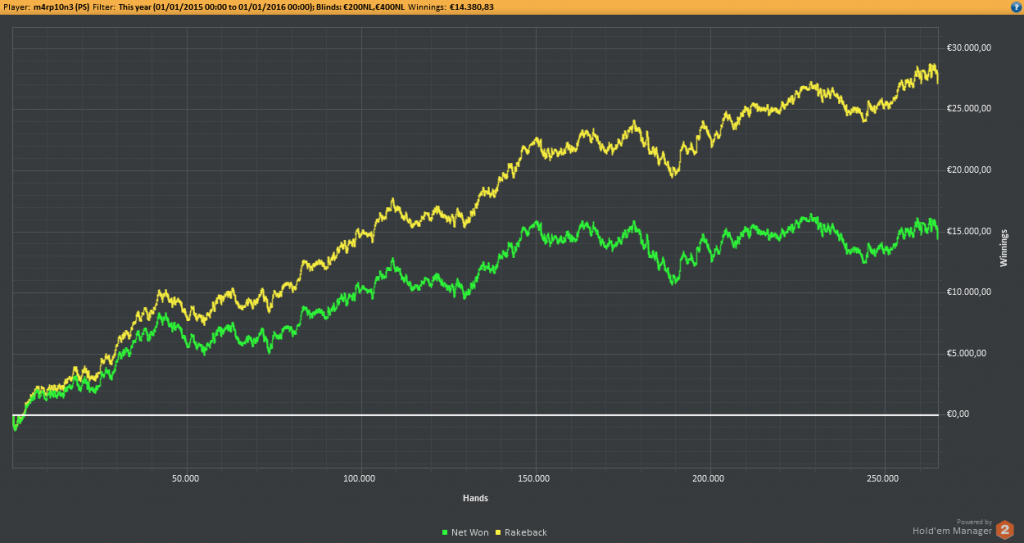Click the 250.000 hands axis label

882,478
